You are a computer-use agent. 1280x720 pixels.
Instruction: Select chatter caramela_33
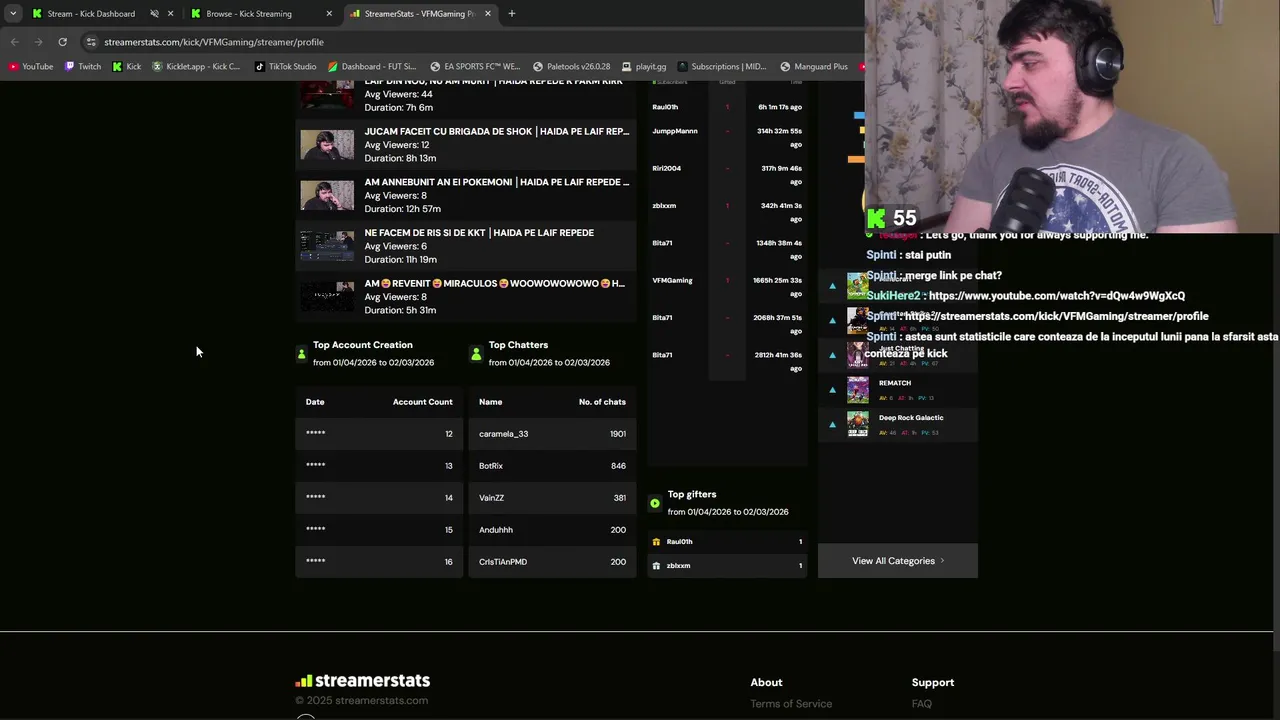503,434
